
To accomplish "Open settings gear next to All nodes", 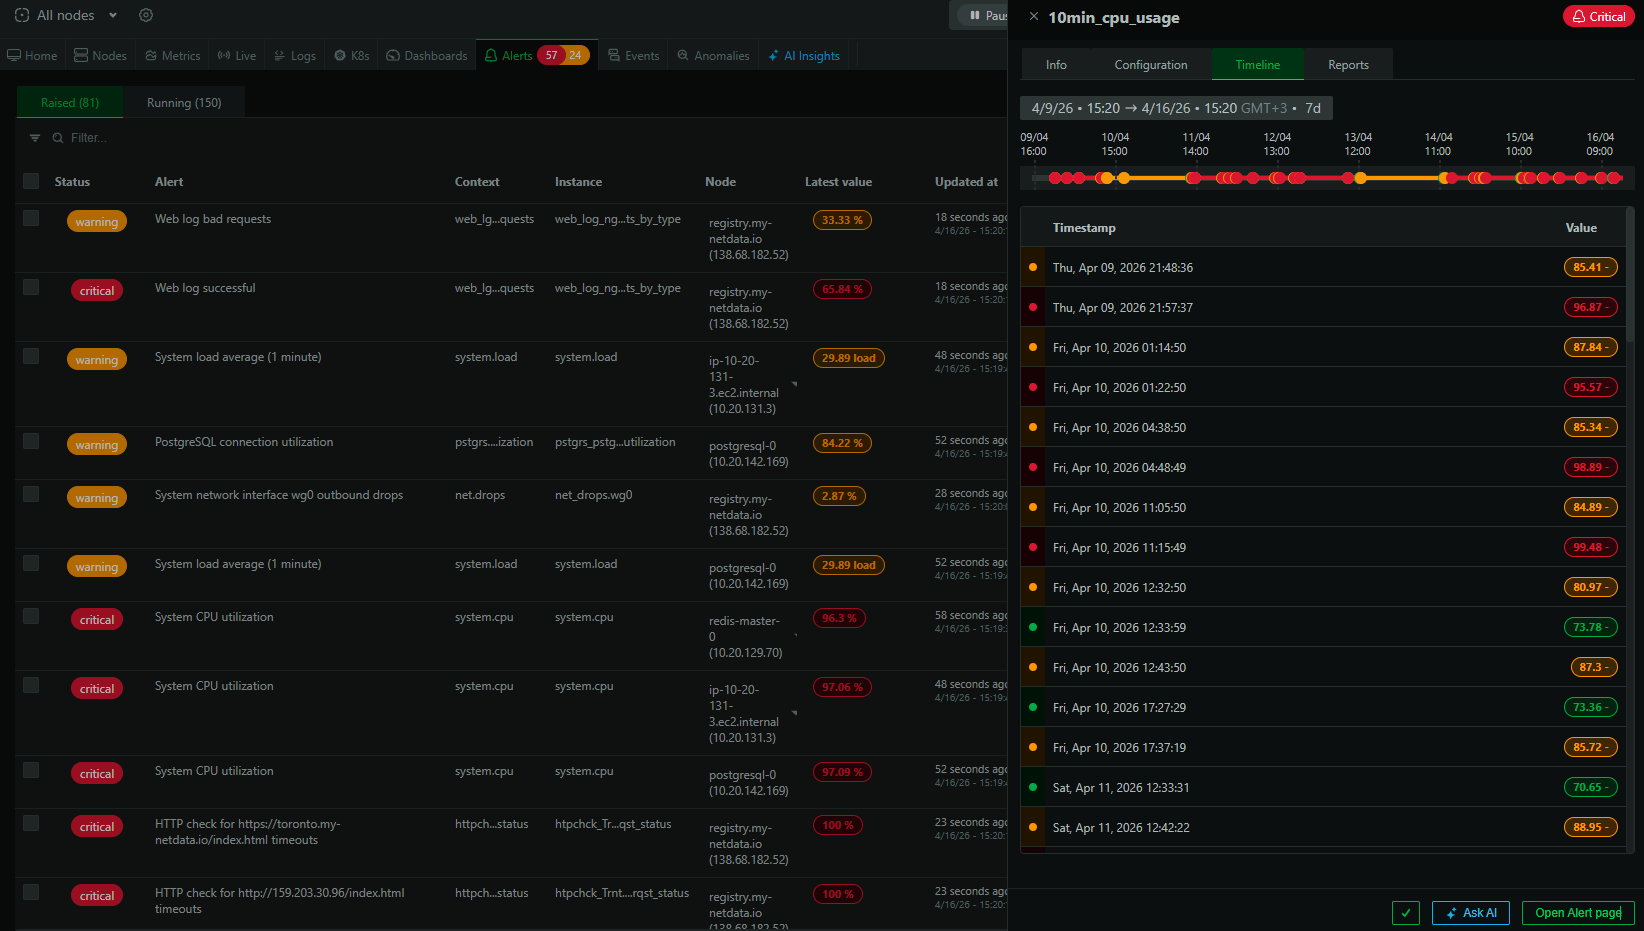I will [146, 15].
